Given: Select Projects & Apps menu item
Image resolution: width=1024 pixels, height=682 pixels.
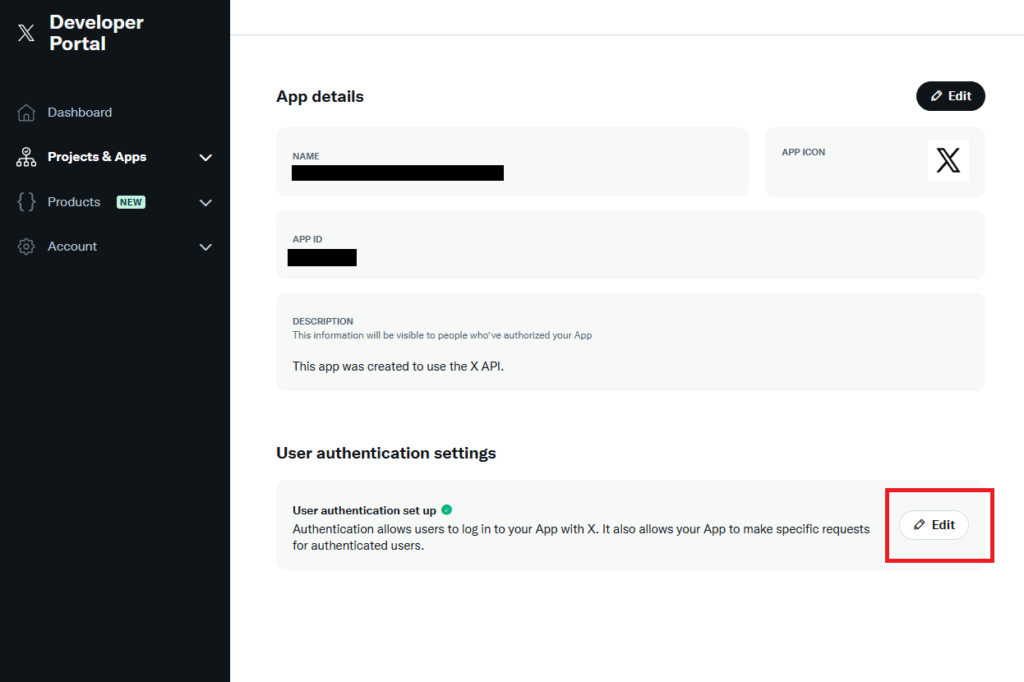Looking at the screenshot, I should click(x=97, y=157).
